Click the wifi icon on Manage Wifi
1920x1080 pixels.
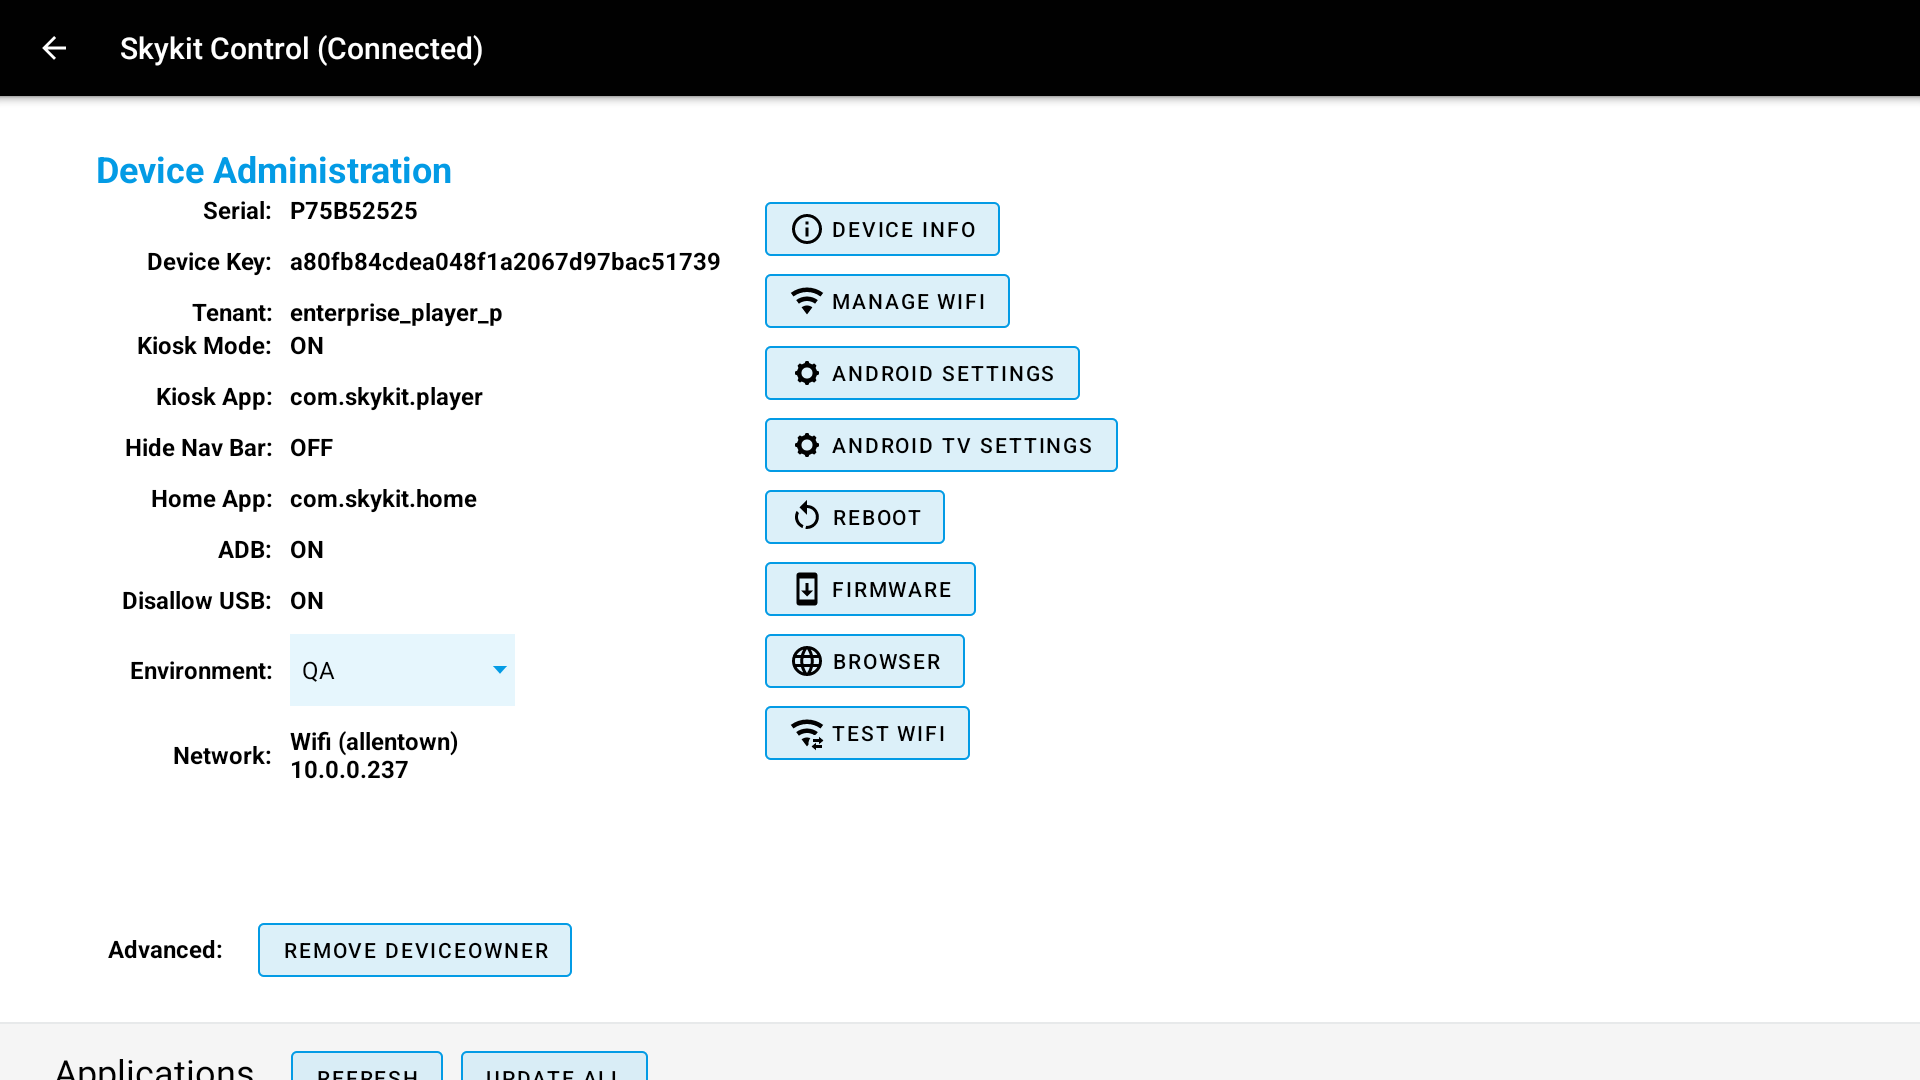(x=807, y=301)
